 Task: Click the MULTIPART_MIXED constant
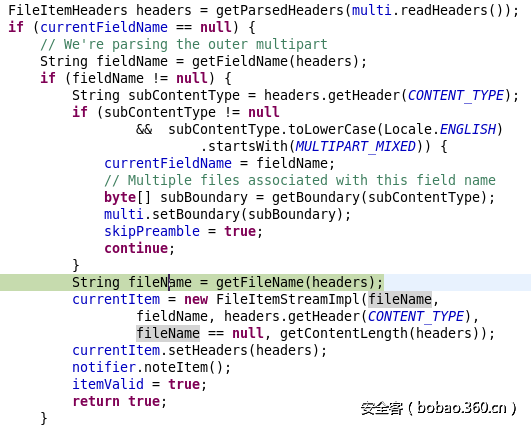[x=356, y=147]
